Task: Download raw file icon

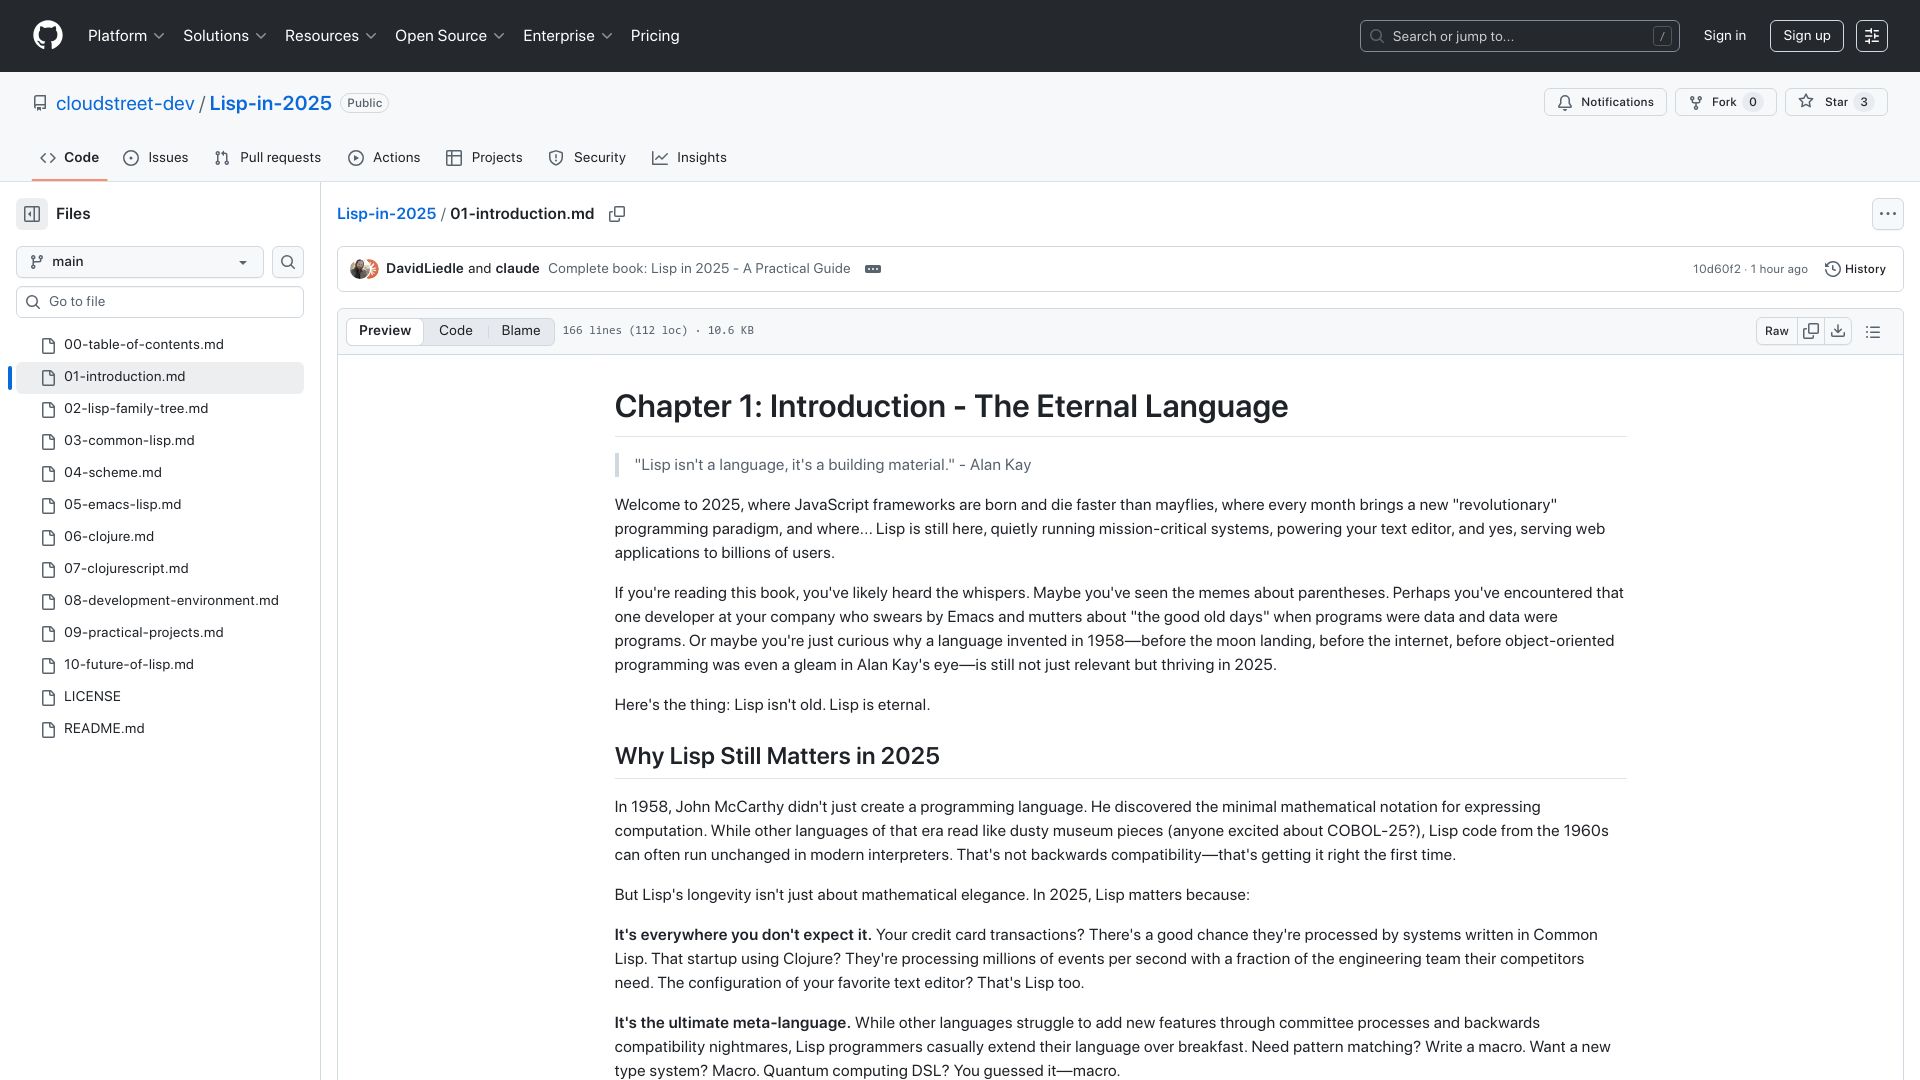Action: coord(1838,331)
